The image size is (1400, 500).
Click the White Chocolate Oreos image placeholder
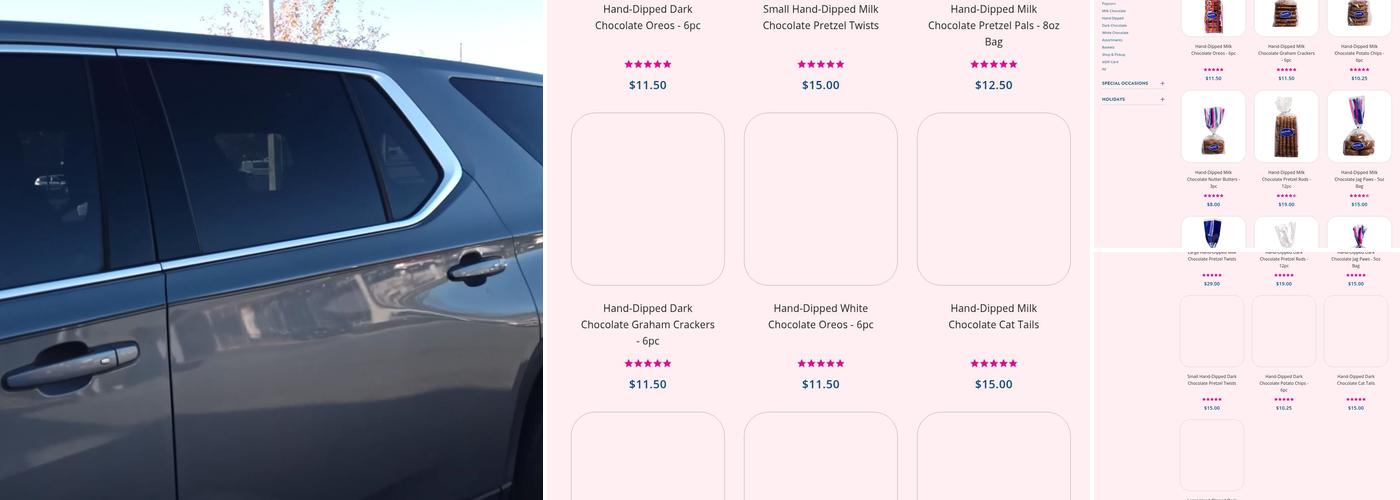[820, 199]
